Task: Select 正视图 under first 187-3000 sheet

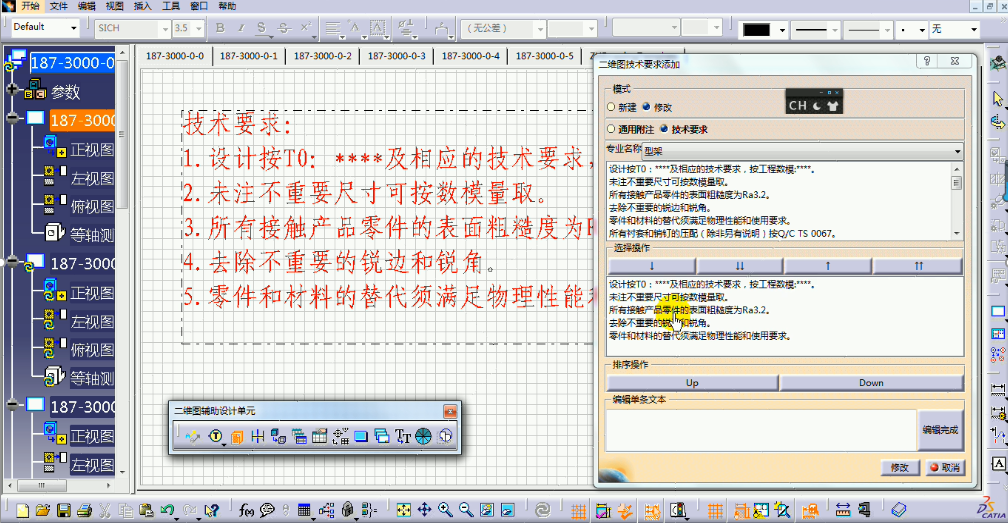Action: pyautogui.click(x=93, y=149)
